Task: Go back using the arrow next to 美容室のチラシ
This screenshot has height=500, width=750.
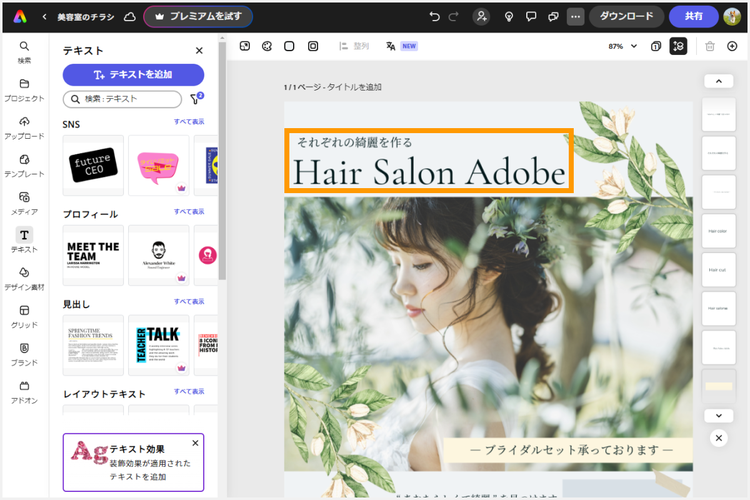Action: point(44,17)
